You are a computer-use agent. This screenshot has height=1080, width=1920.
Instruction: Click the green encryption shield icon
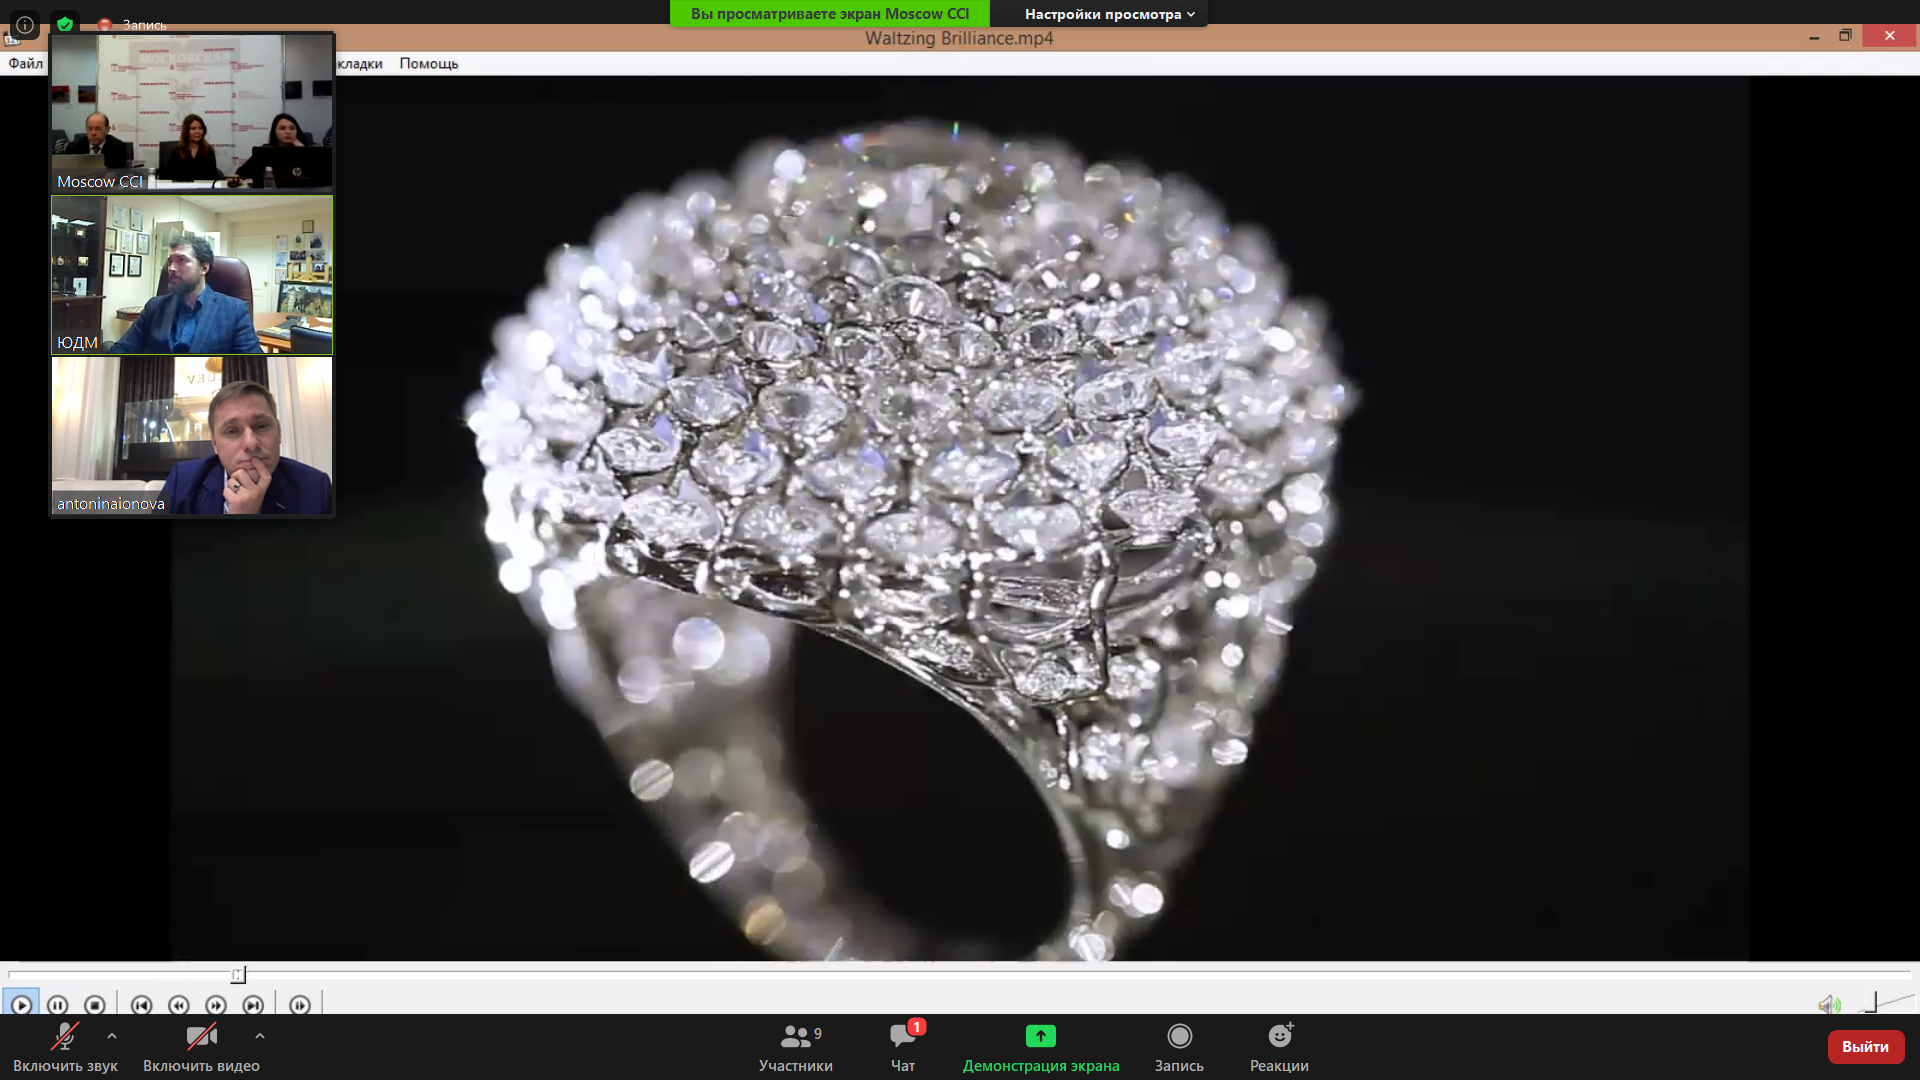tap(65, 24)
